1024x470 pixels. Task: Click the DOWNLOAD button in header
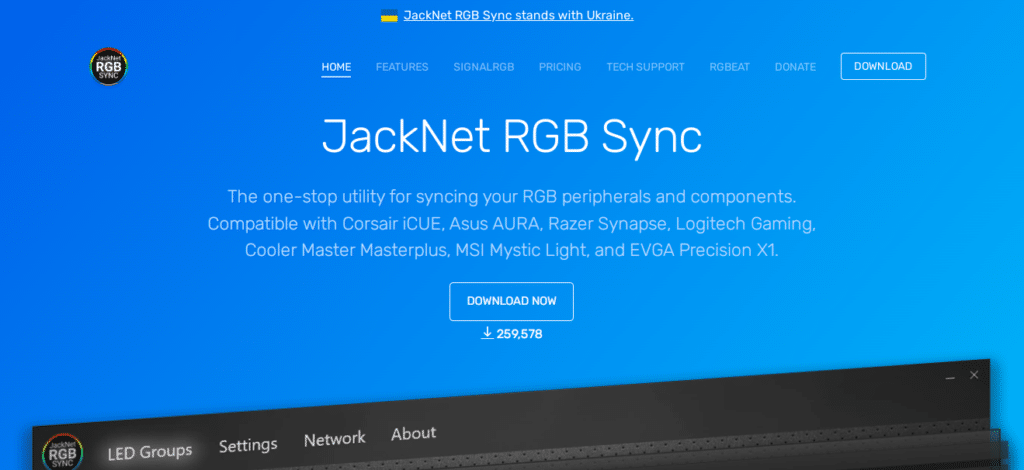click(883, 67)
